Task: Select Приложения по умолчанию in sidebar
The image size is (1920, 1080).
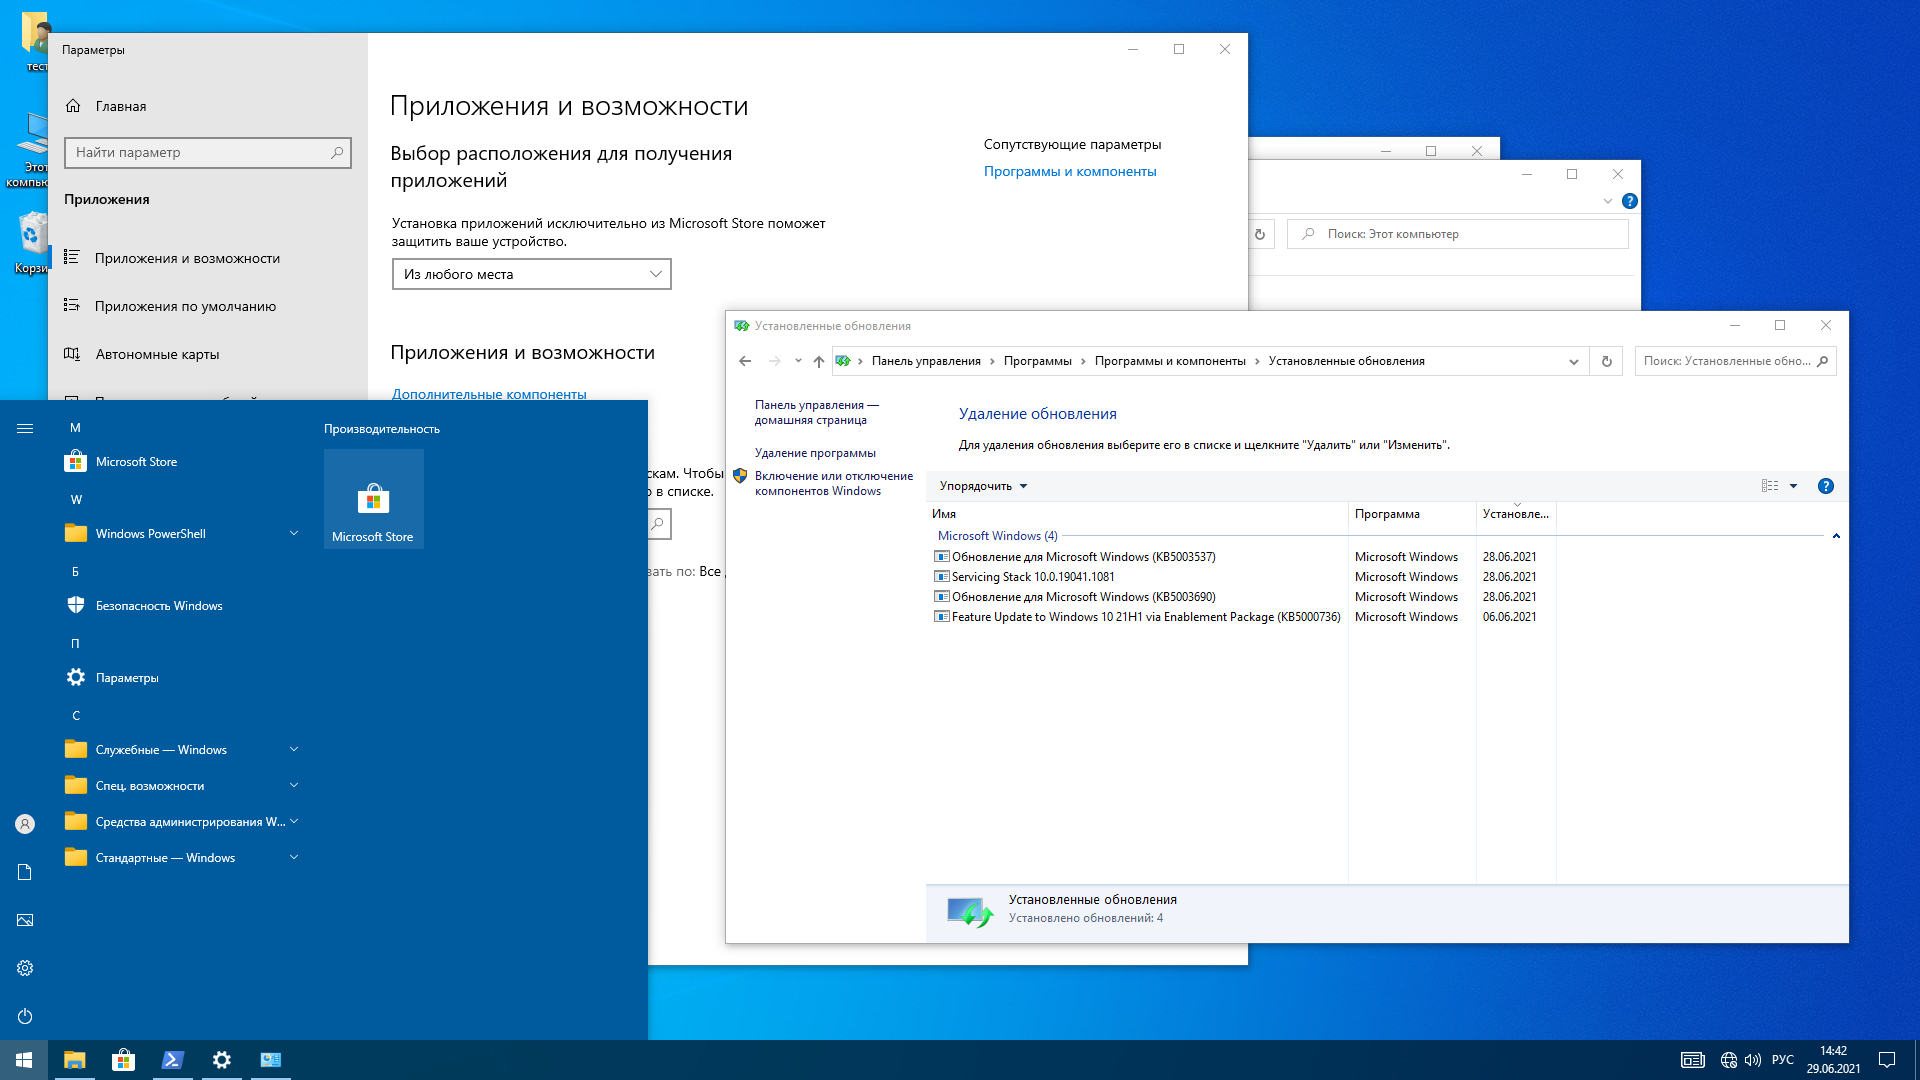Action: coord(185,306)
